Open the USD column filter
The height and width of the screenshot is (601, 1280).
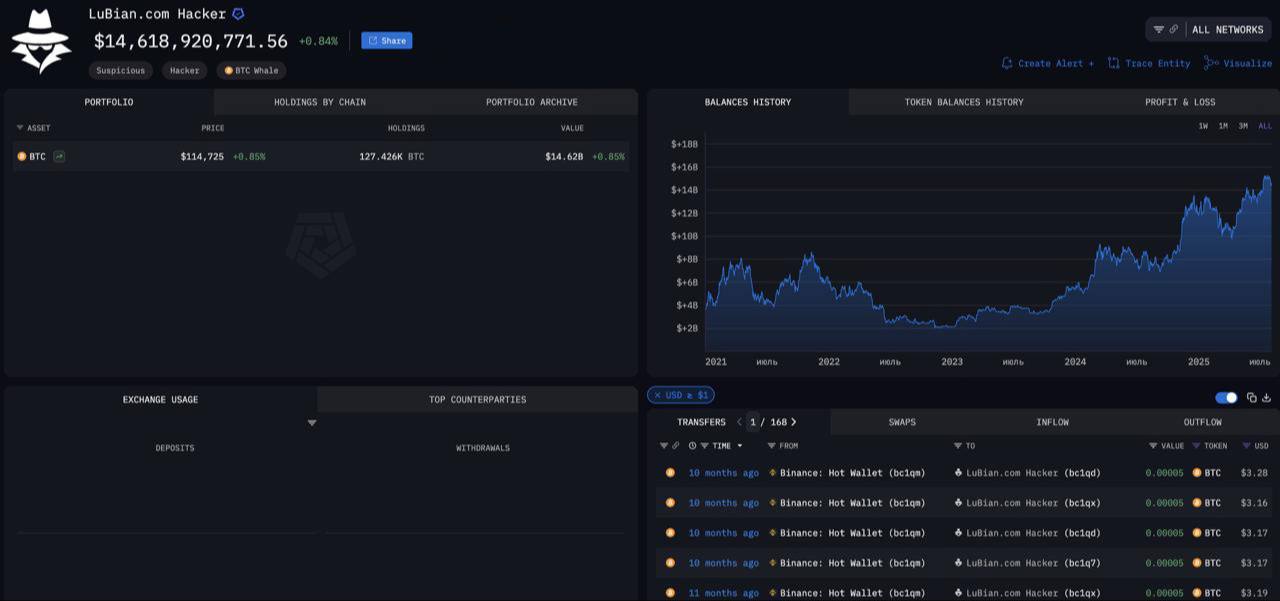[x=1246, y=446]
